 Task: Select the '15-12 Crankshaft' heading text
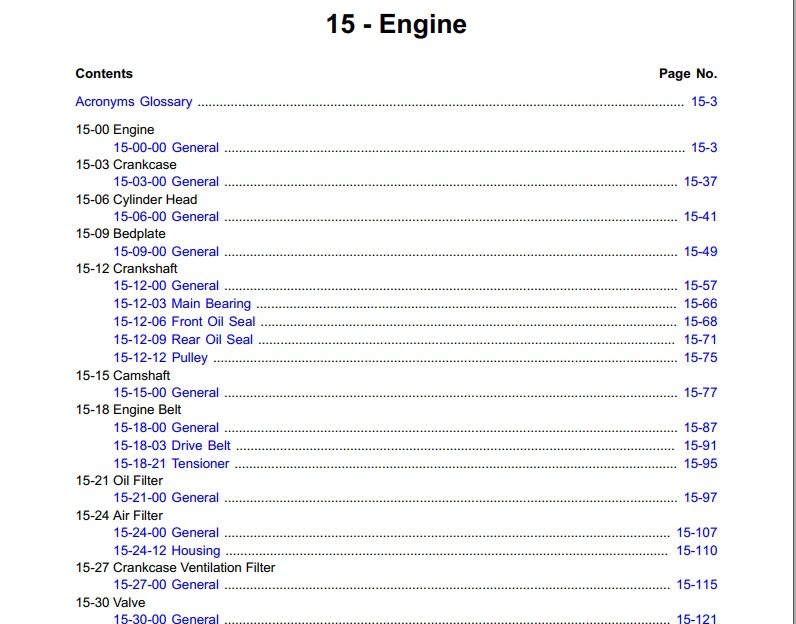(x=126, y=268)
